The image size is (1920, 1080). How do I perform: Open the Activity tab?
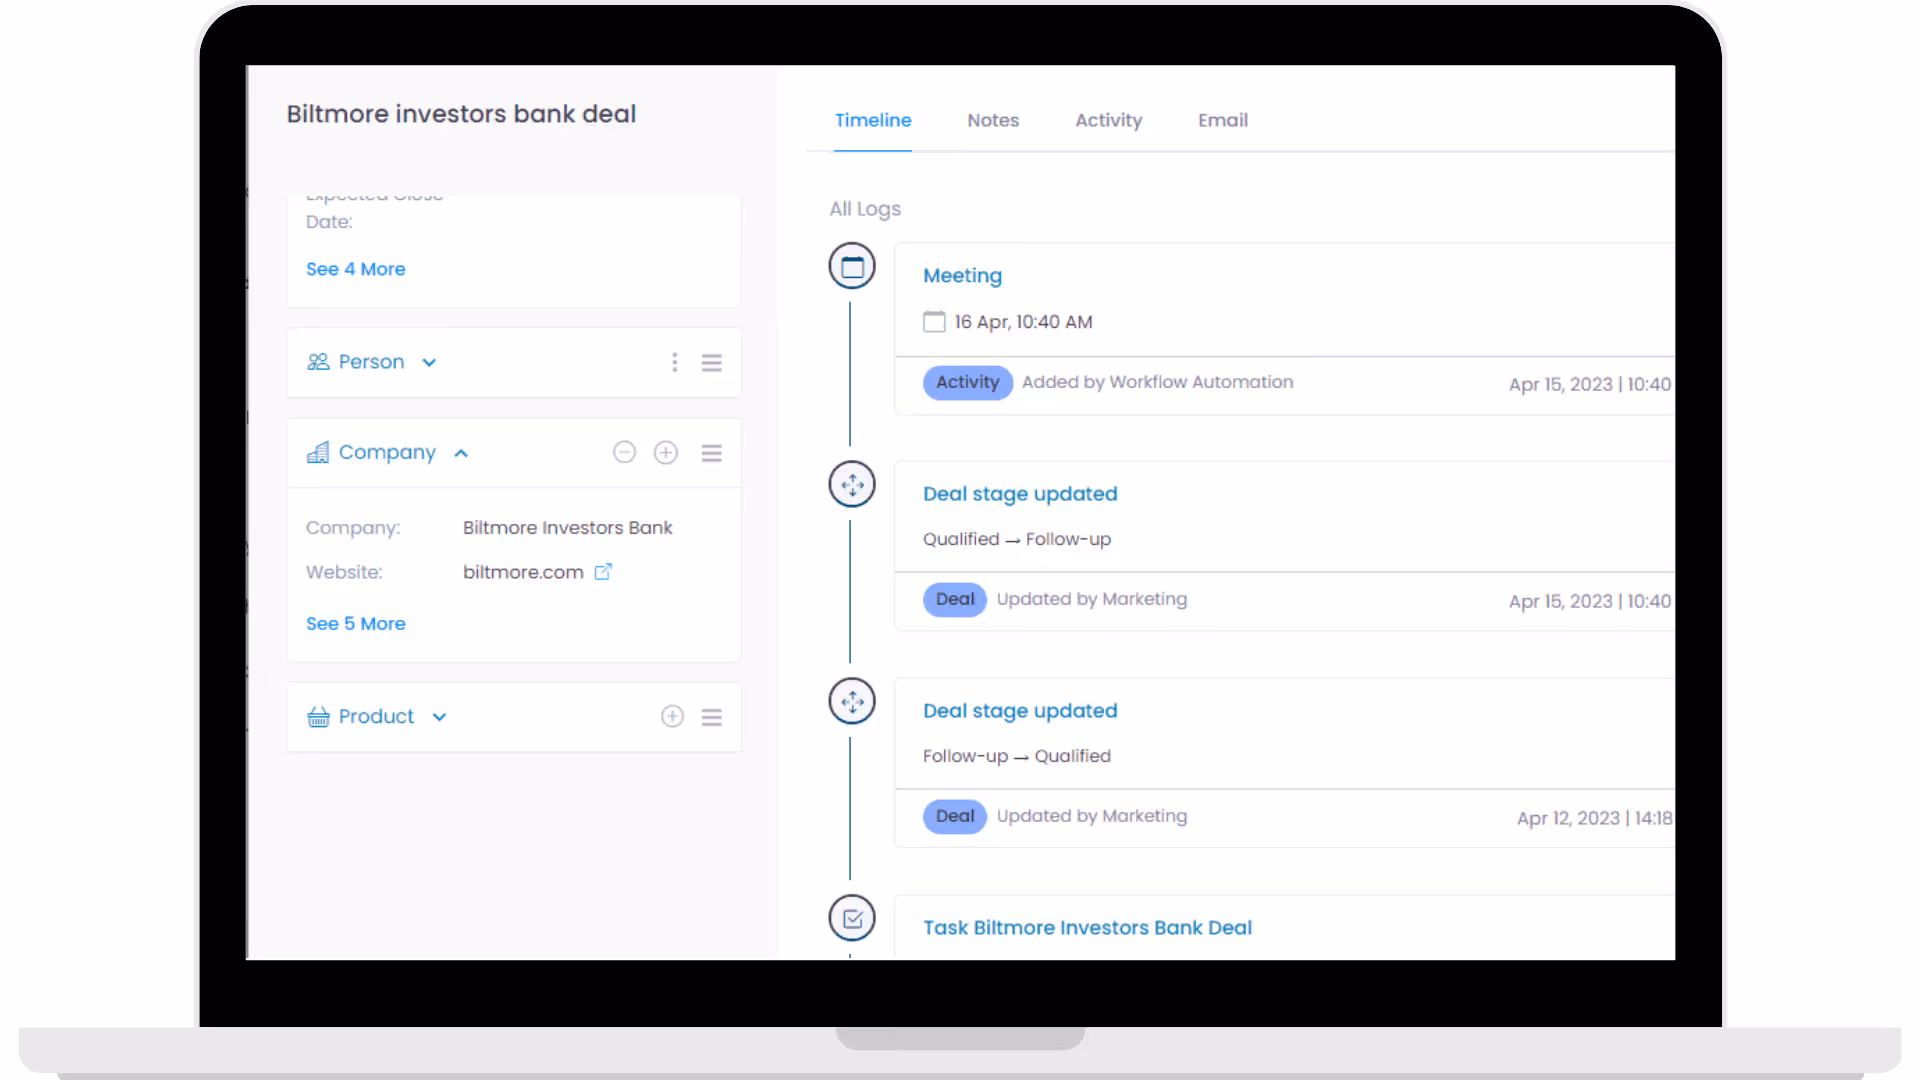(x=1108, y=120)
